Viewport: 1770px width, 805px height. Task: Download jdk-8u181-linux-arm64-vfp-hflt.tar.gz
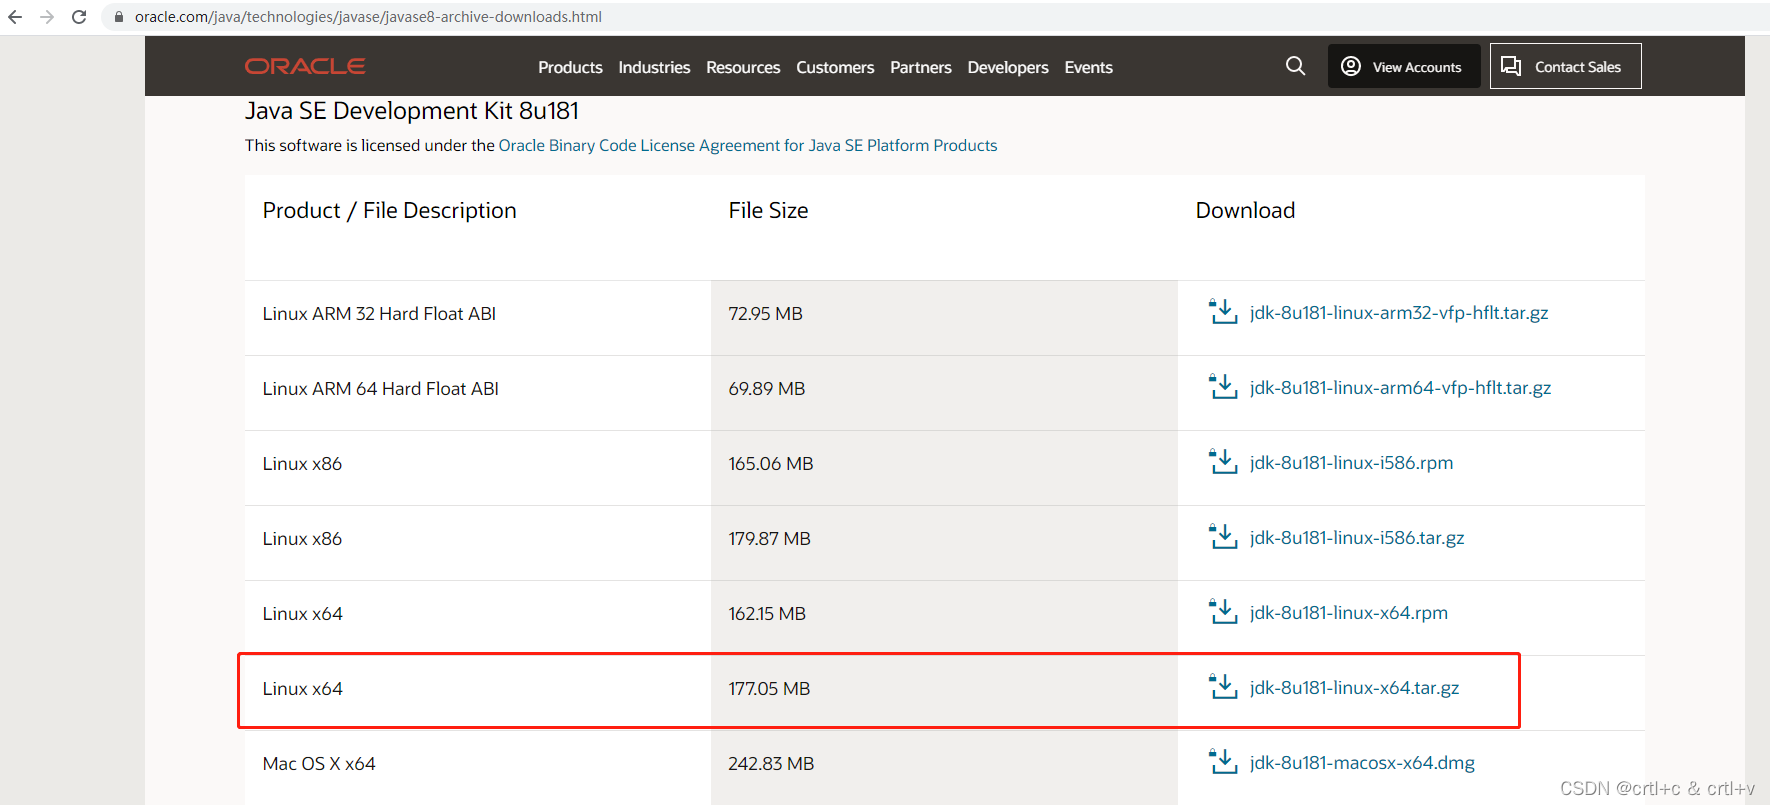(1400, 387)
